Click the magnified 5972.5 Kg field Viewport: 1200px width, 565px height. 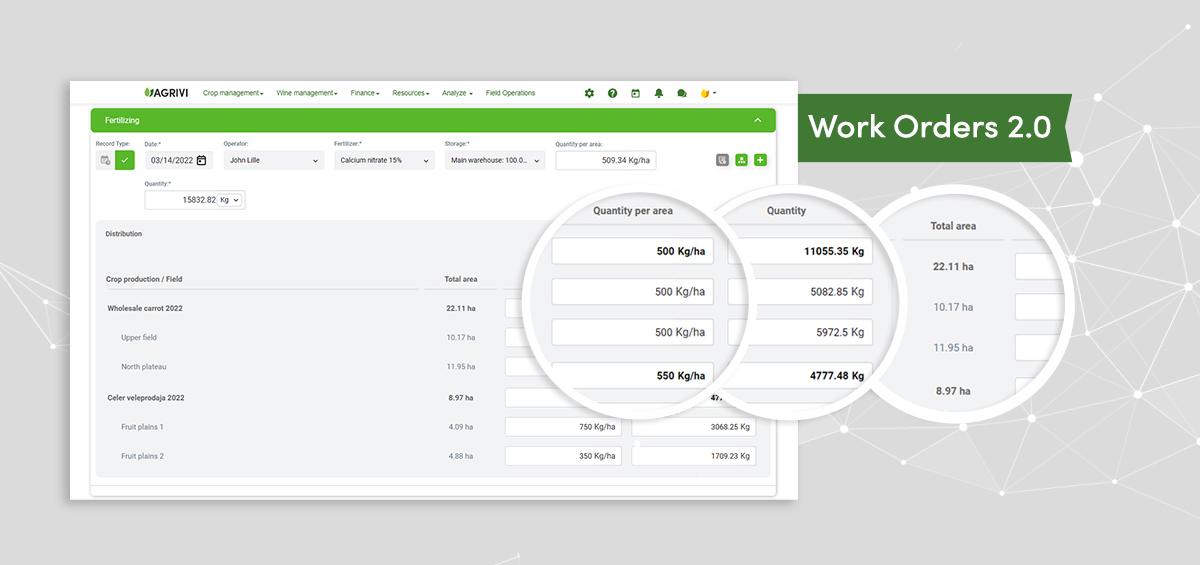(800, 332)
